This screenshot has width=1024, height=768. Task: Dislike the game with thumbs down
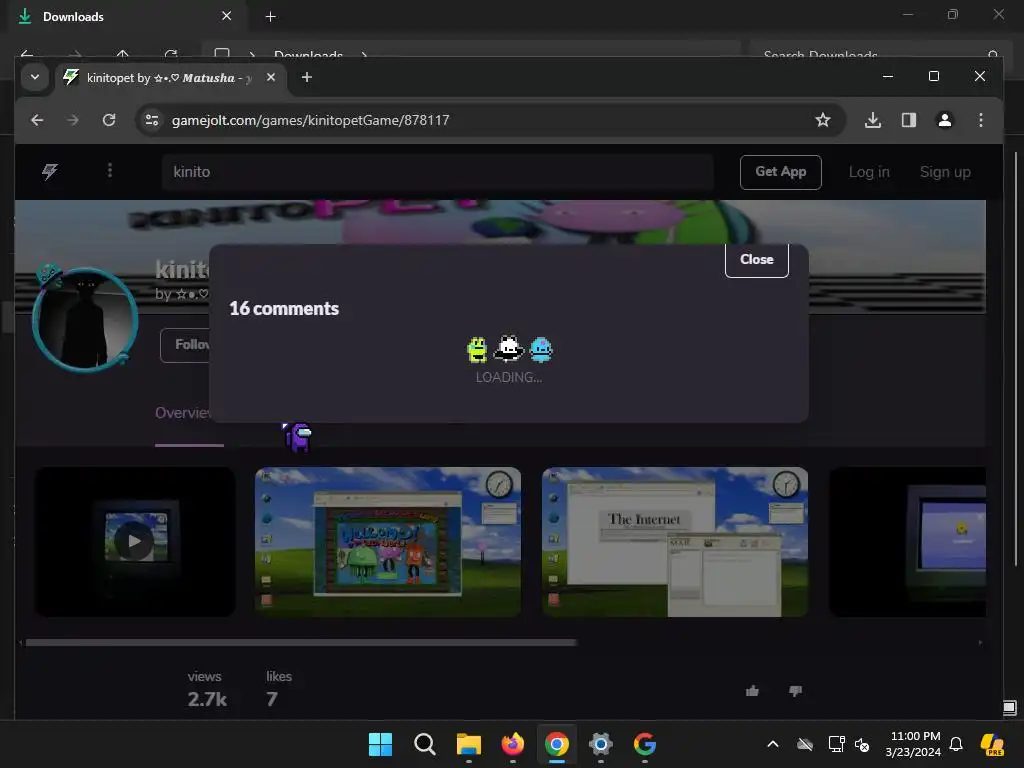click(x=795, y=691)
